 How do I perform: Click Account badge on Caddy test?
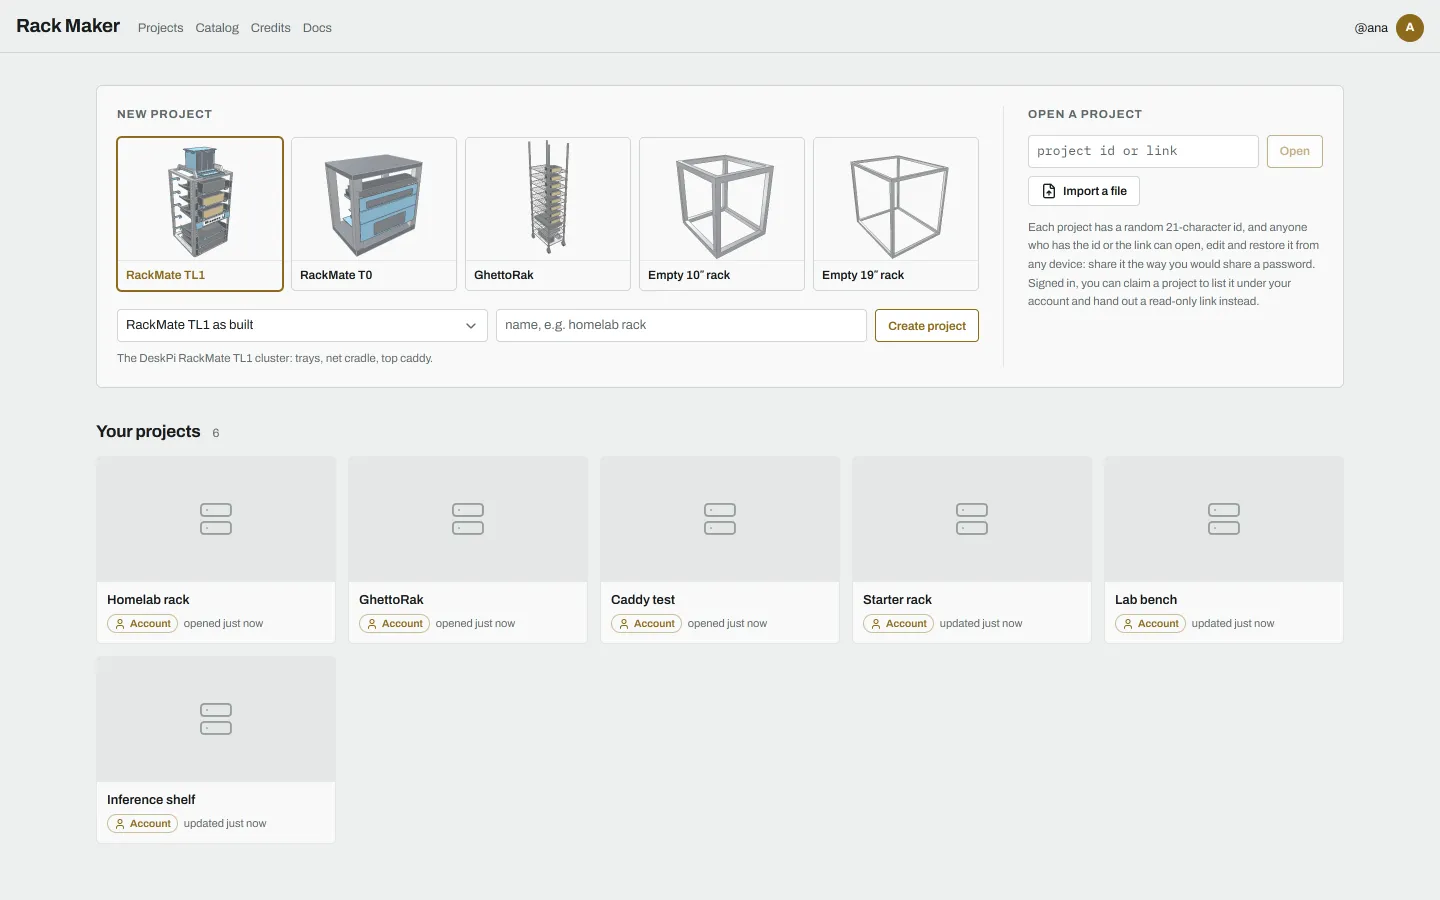click(x=646, y=624)
